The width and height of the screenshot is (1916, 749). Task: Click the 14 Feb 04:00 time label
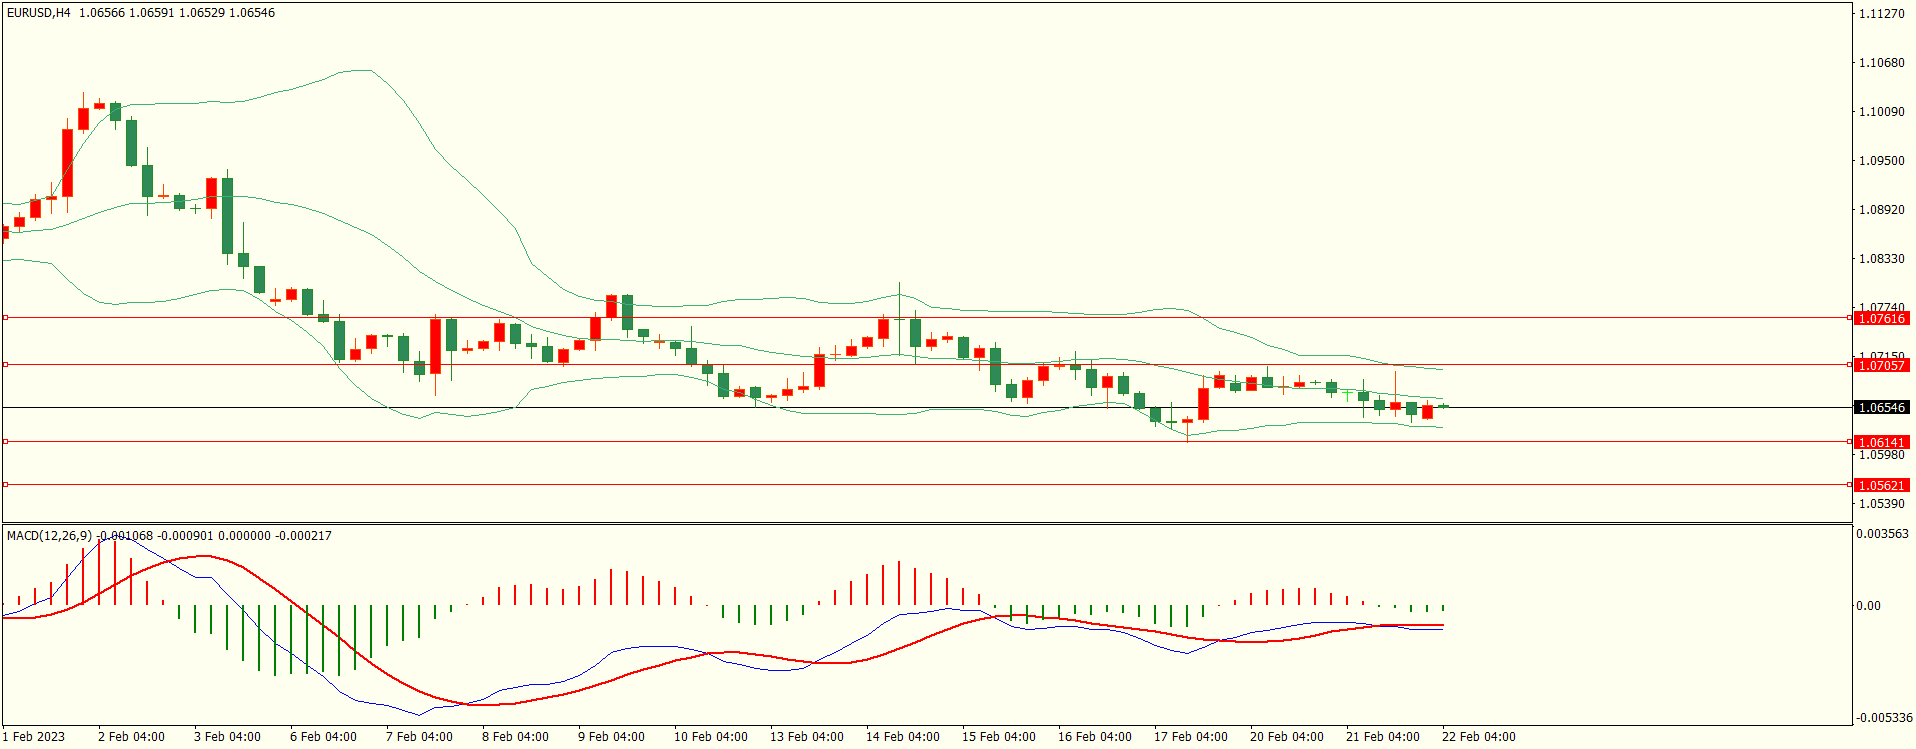(902, 737)
